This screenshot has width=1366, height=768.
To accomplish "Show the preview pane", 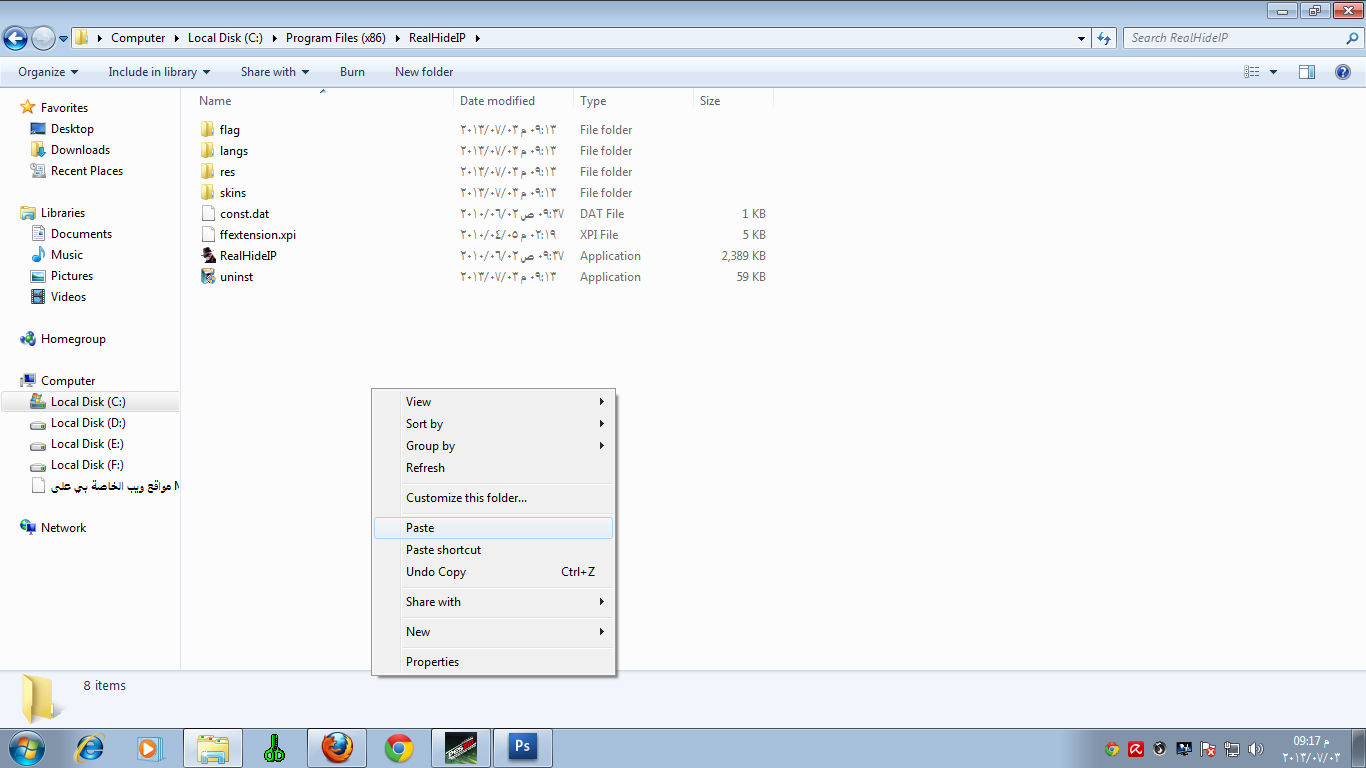I will click(1307, 72).
